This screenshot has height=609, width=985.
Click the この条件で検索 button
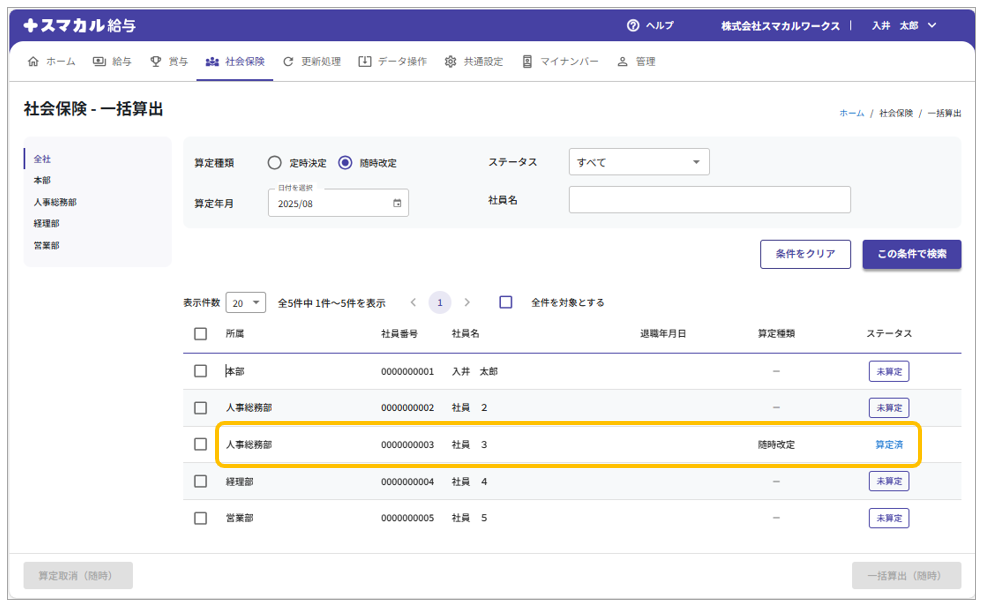911,254
